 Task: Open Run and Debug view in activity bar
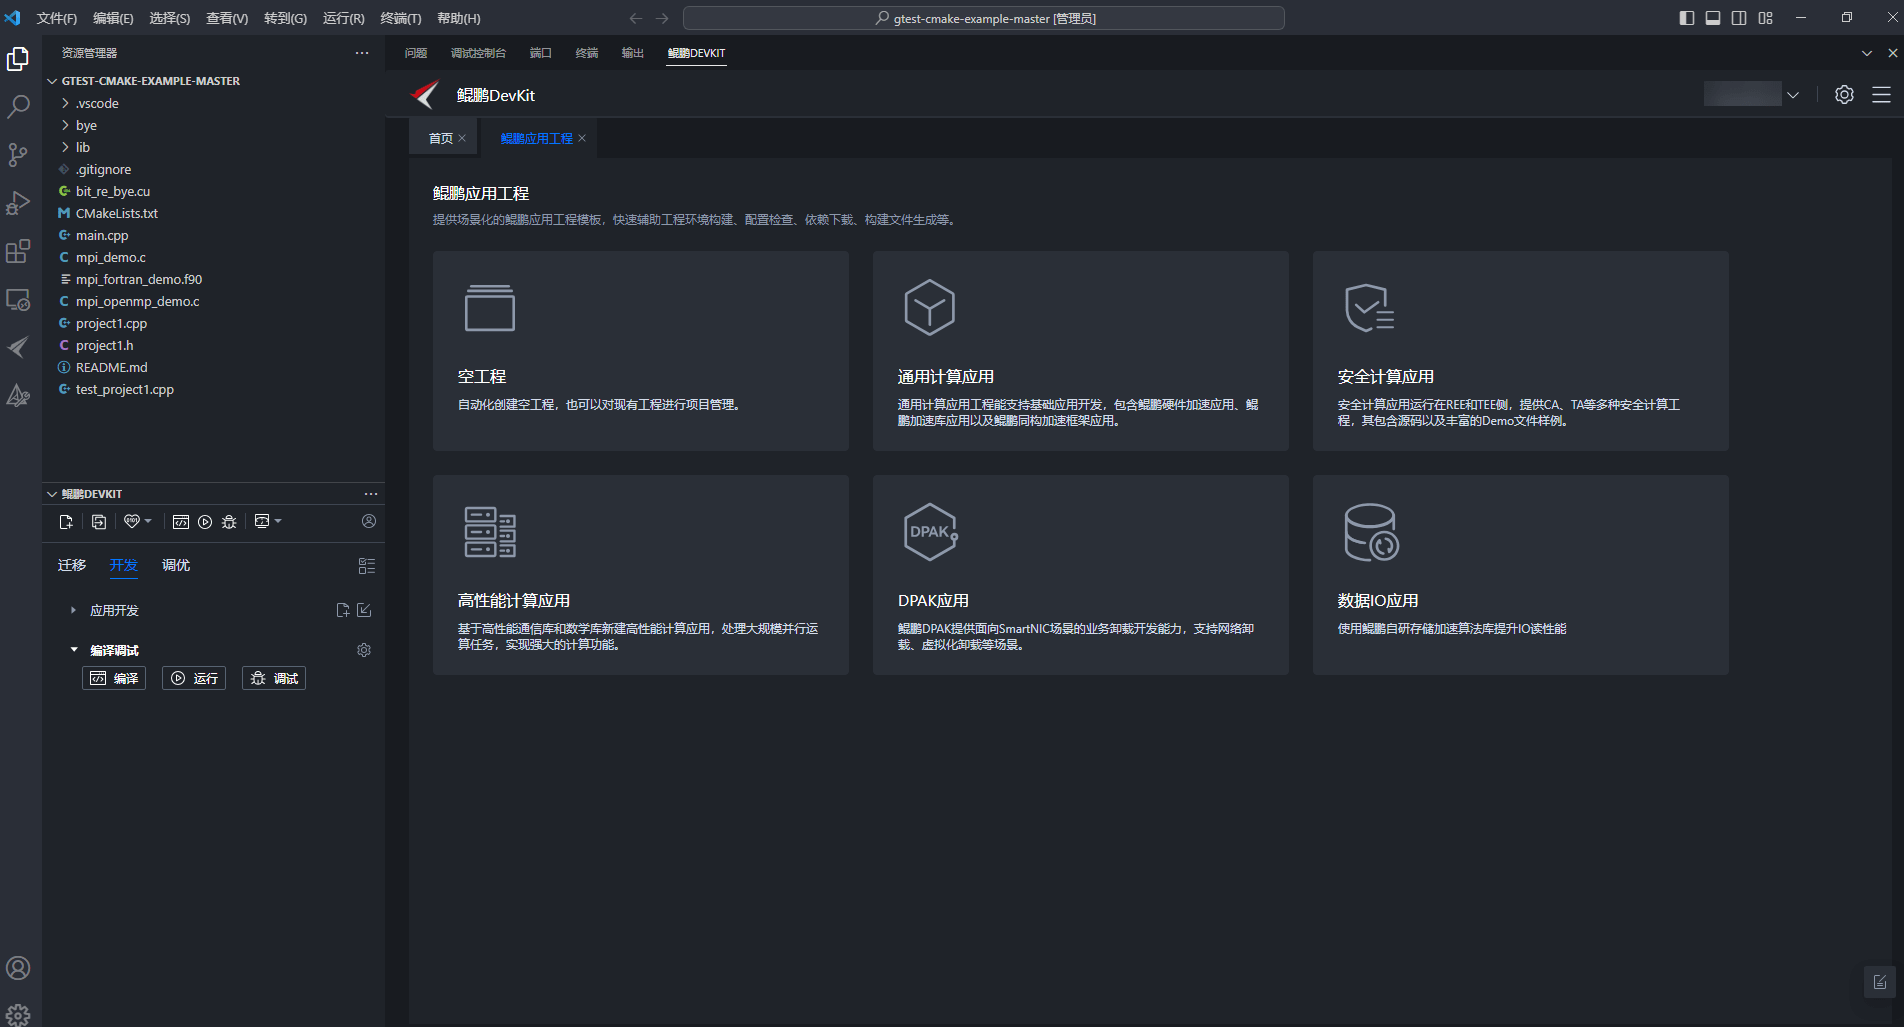[x=18, y=203]
